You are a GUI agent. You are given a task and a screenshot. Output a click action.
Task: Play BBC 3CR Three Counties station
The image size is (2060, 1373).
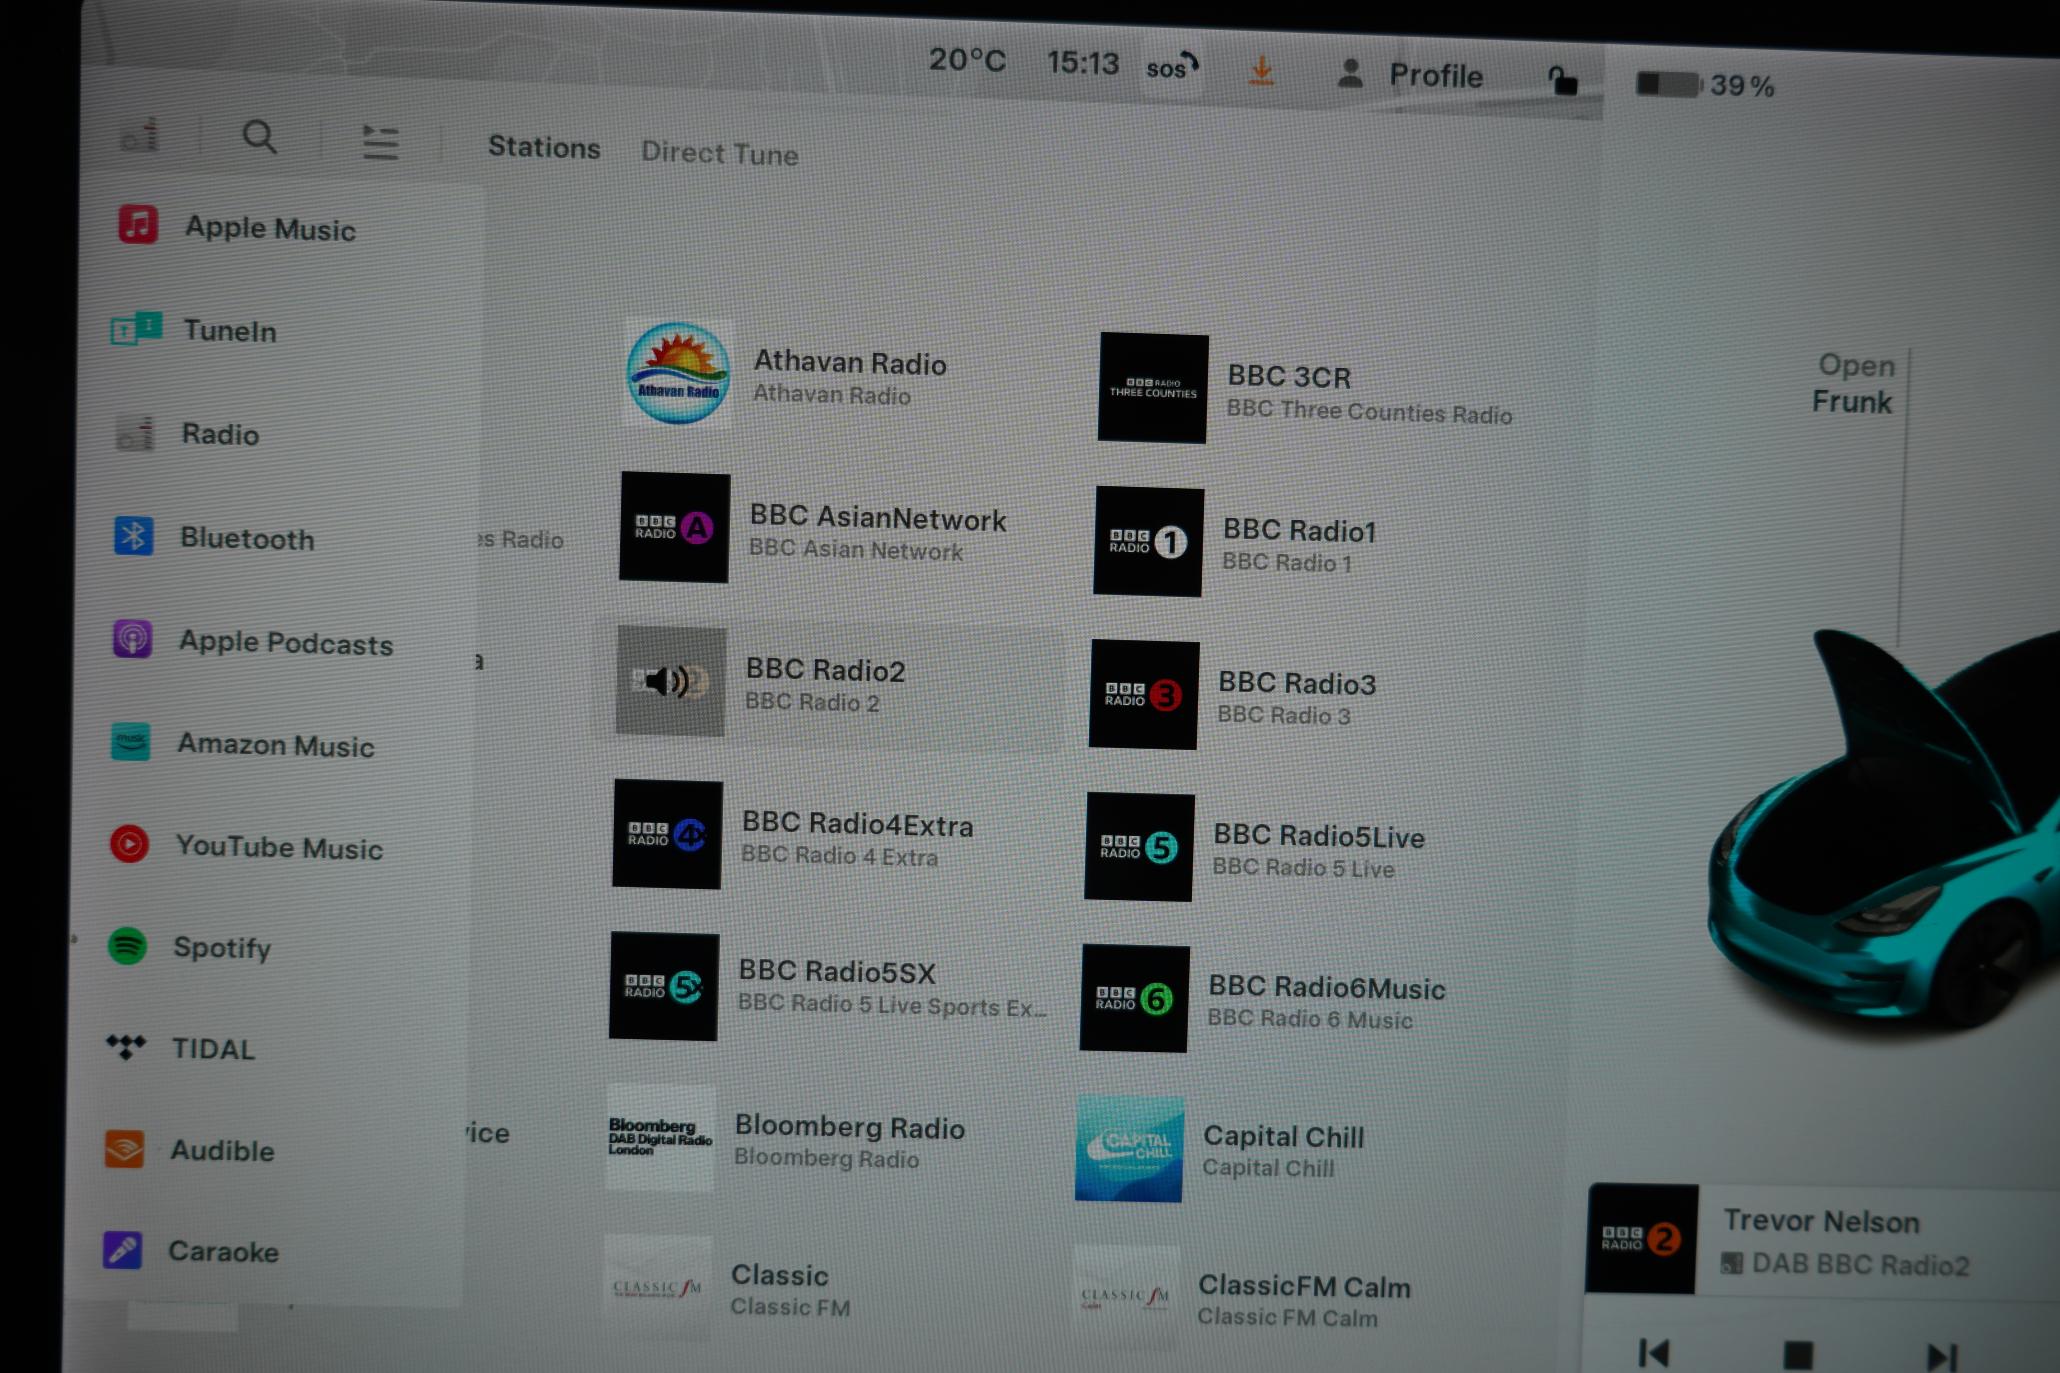[x=1305, y=390]
